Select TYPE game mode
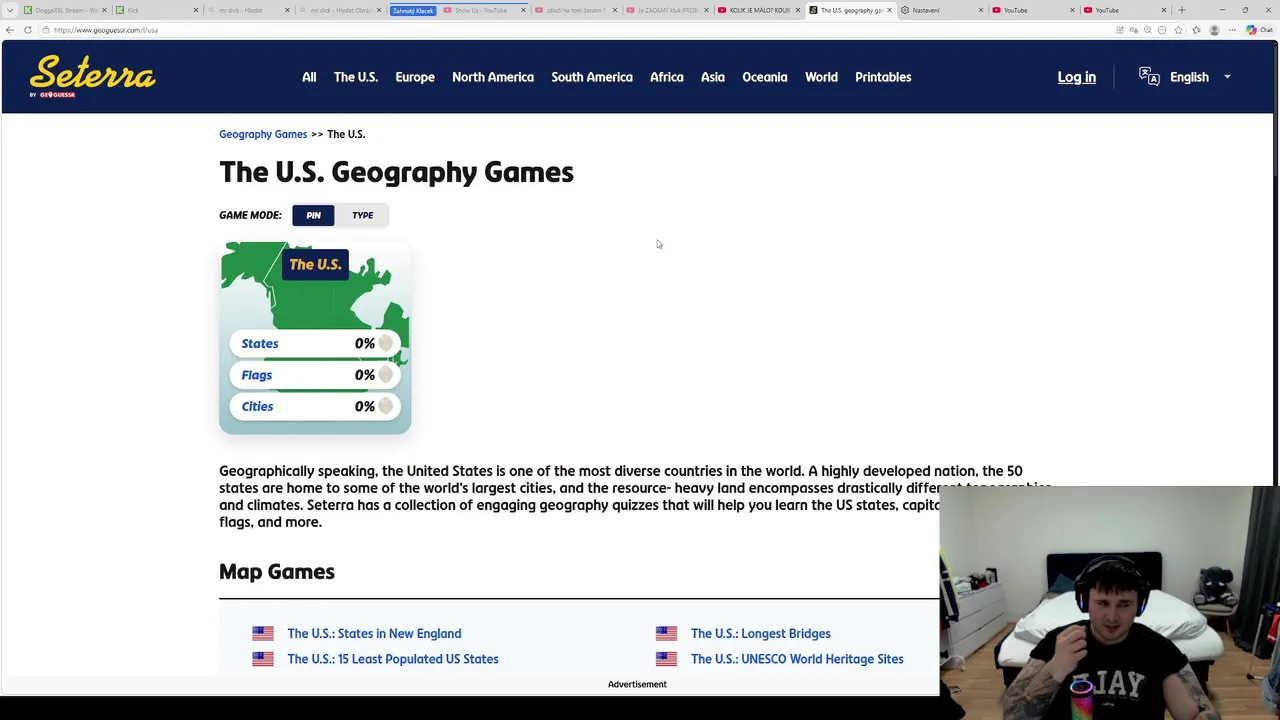 pyautogui.click(x=363, y=215)
